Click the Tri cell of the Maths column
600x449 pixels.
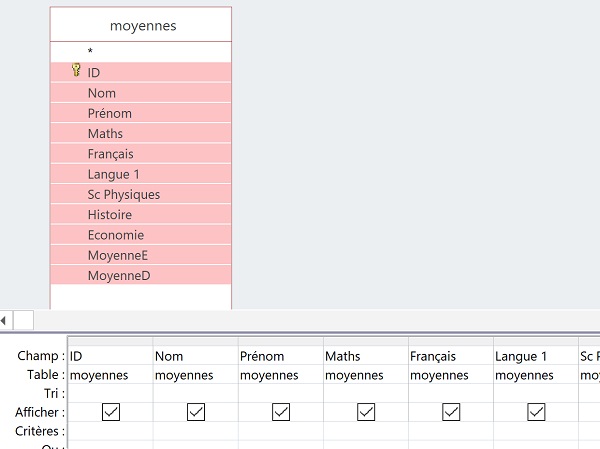[365, 393]
